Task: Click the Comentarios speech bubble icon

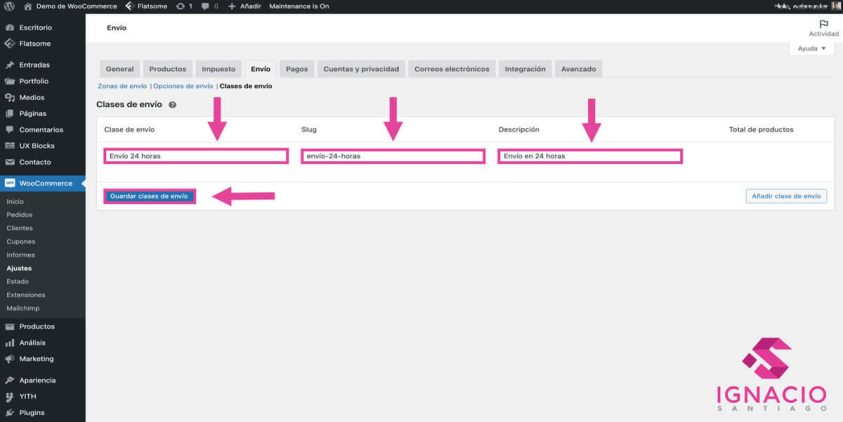Action: (x=10, y=130)
